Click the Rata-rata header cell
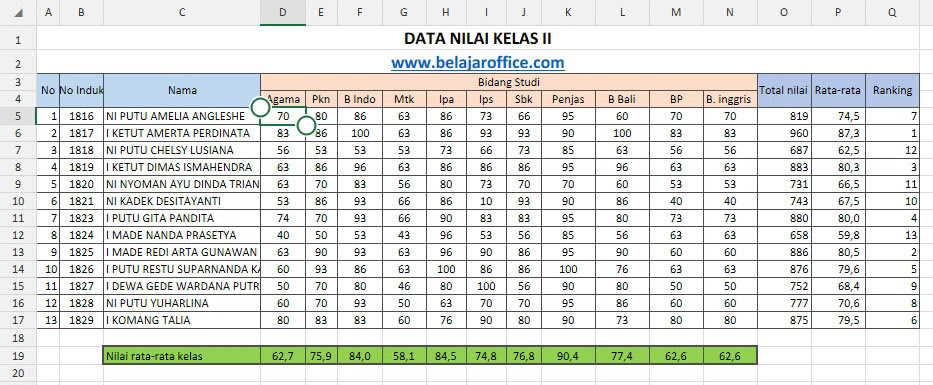Viewport: 933px width, 385px height. pos(838,90)
